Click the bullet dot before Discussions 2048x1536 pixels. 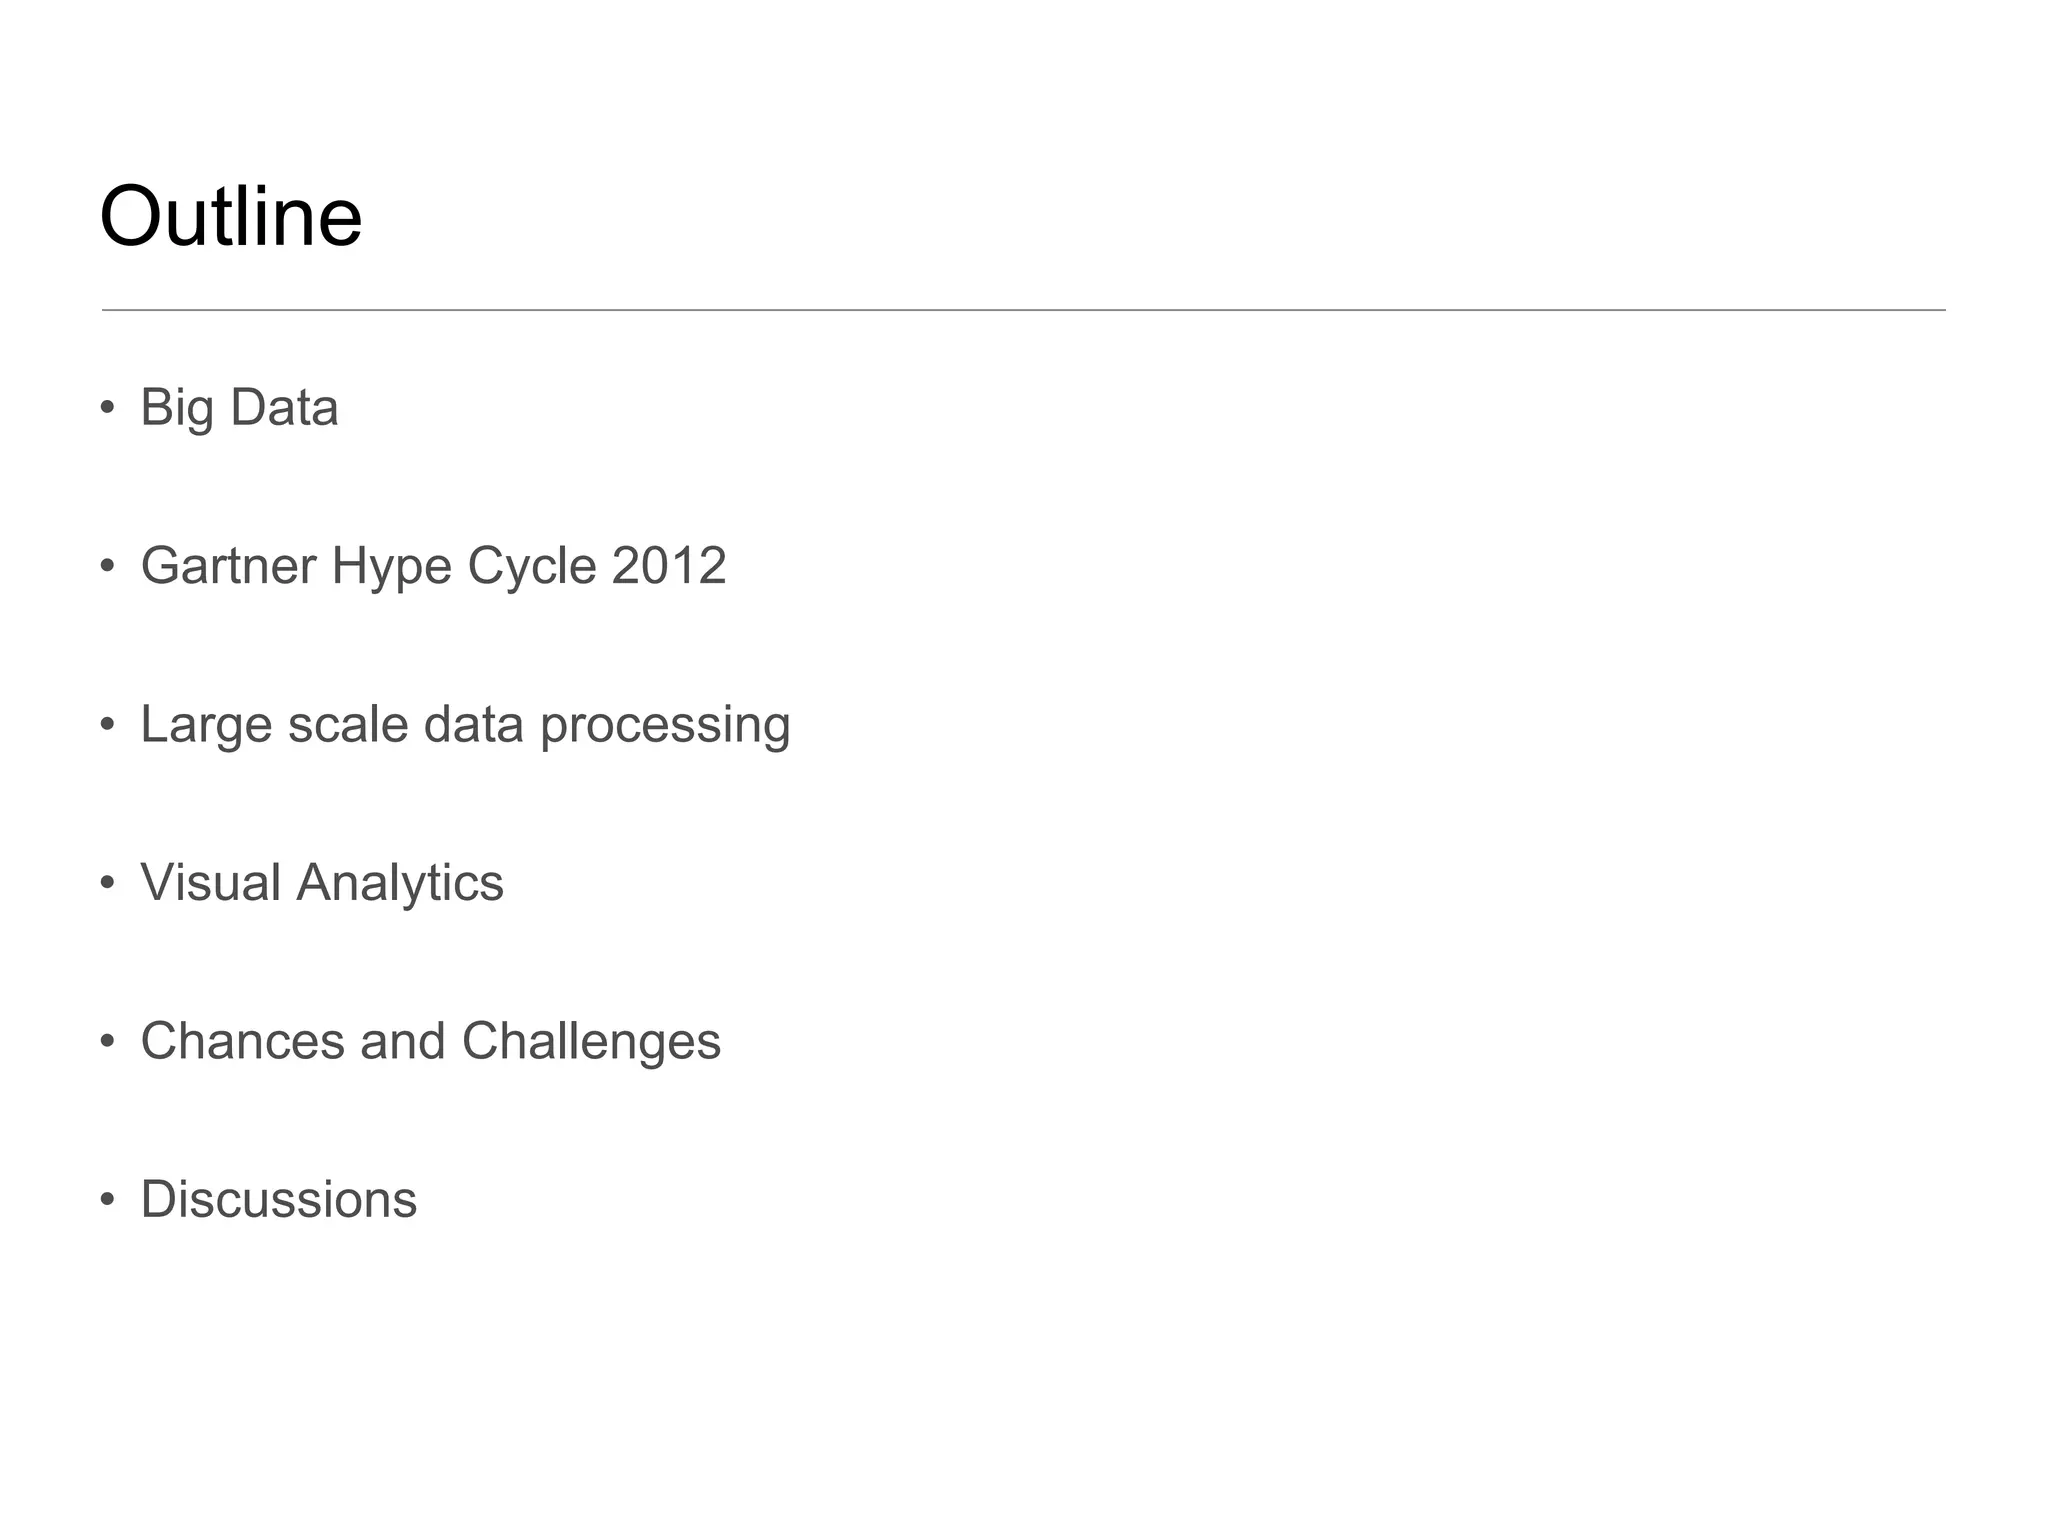pyautogui.click(x=108, y=1199)
